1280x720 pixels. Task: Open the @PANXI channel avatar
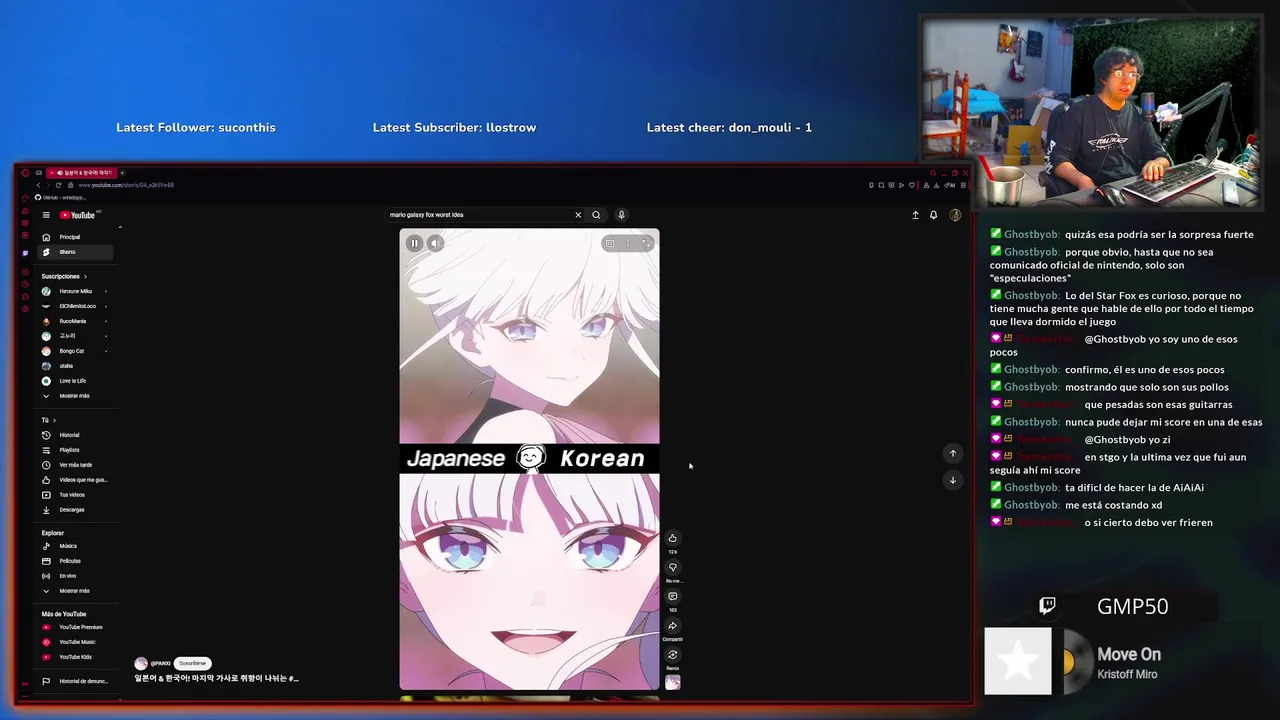point(141,663)
